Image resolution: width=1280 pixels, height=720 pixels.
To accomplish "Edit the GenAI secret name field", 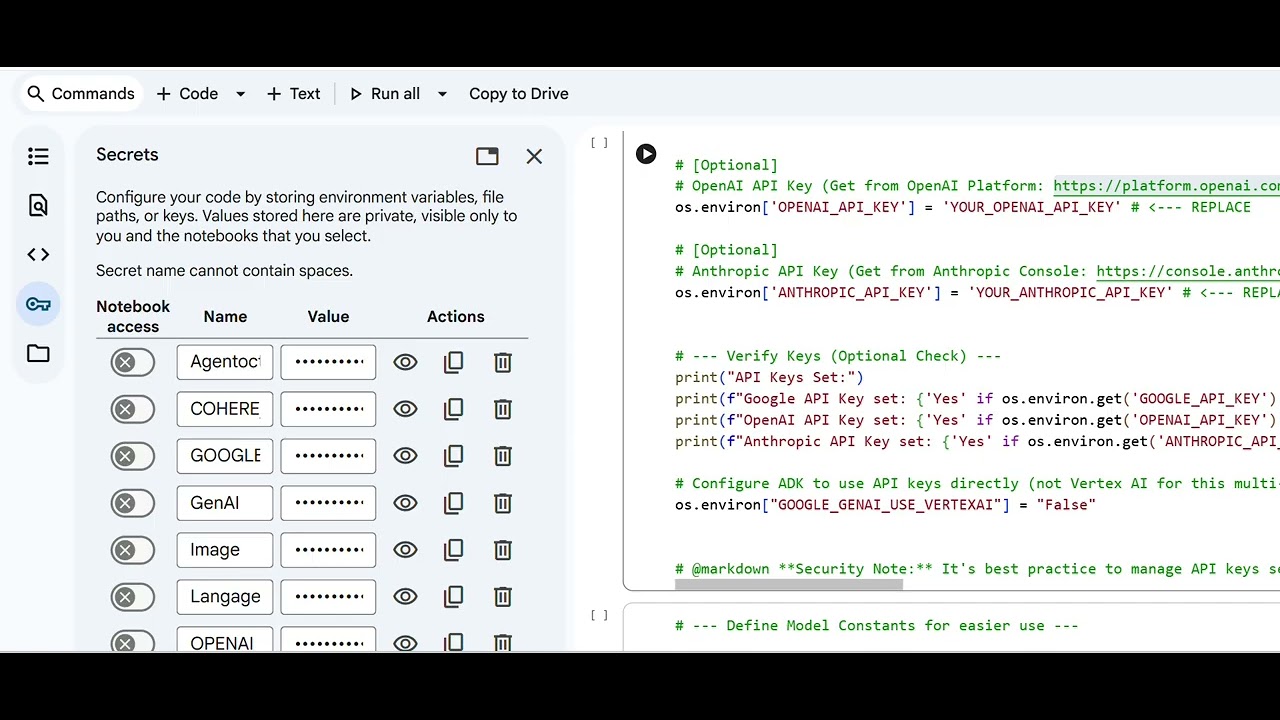I will (x=225, y=503).
